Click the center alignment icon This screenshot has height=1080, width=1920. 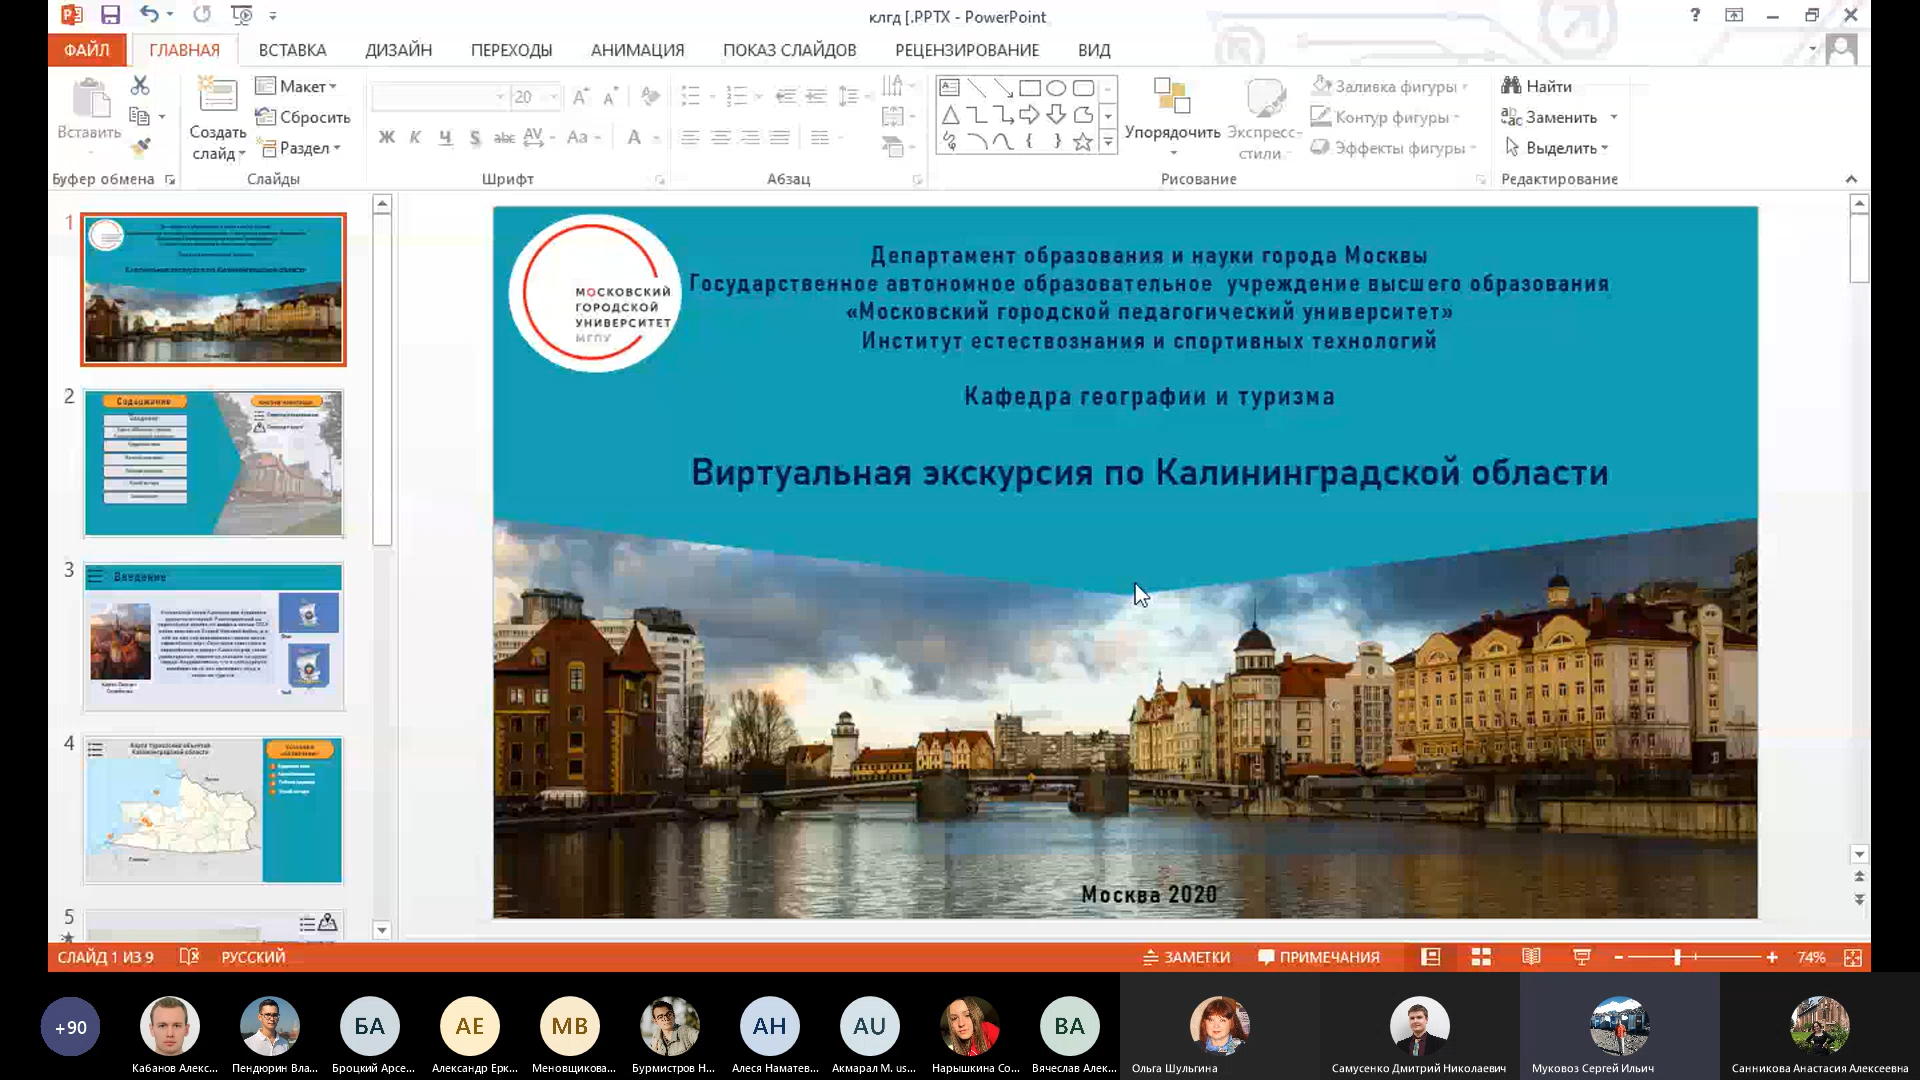(721, 137)
